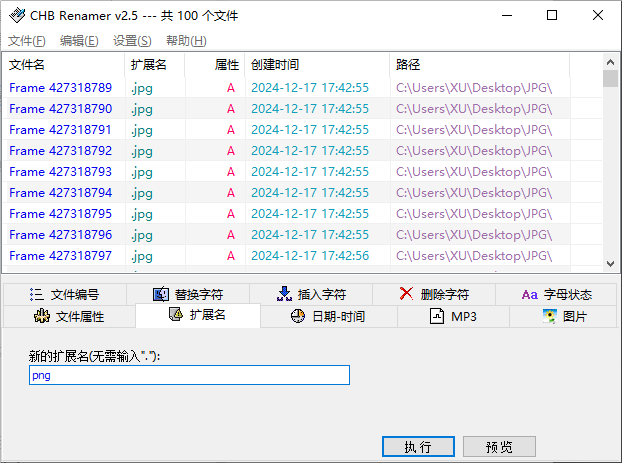Click the MP3 document icon
Screen dimensions: 622x463
click(x=437, y=316)
